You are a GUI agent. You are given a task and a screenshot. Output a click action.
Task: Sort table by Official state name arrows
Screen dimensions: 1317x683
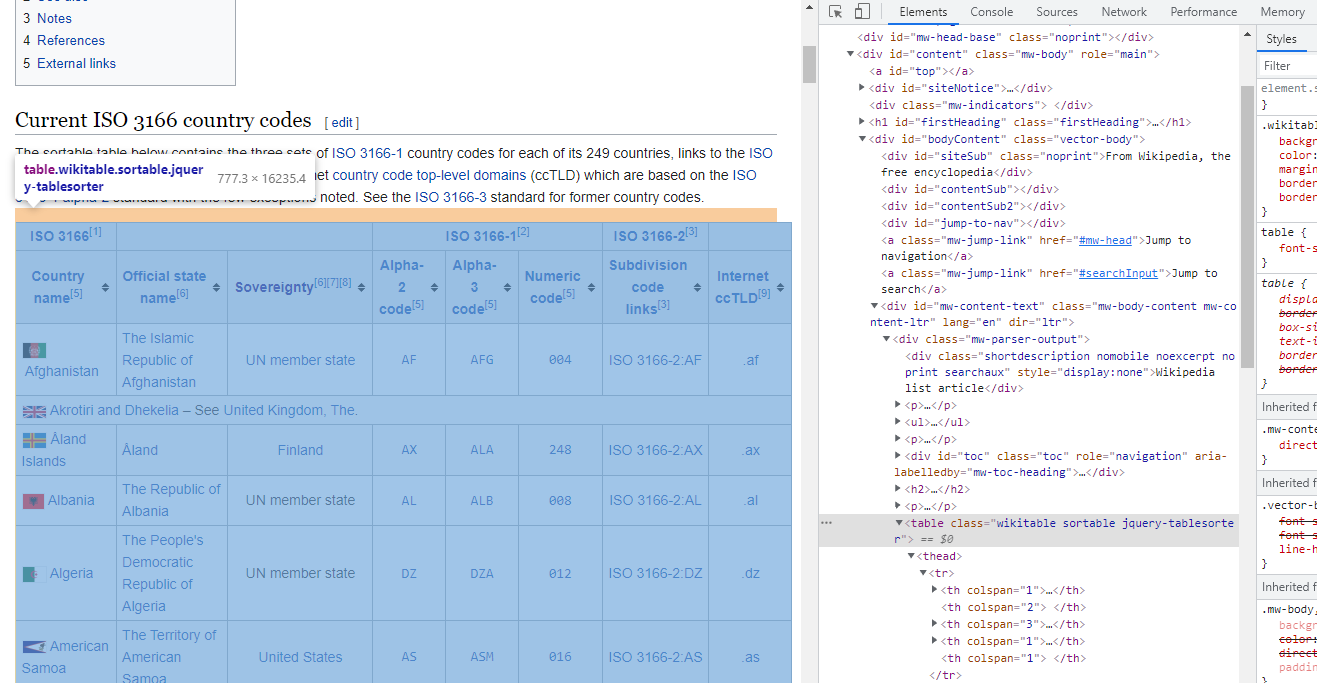[x=216, y=287]
